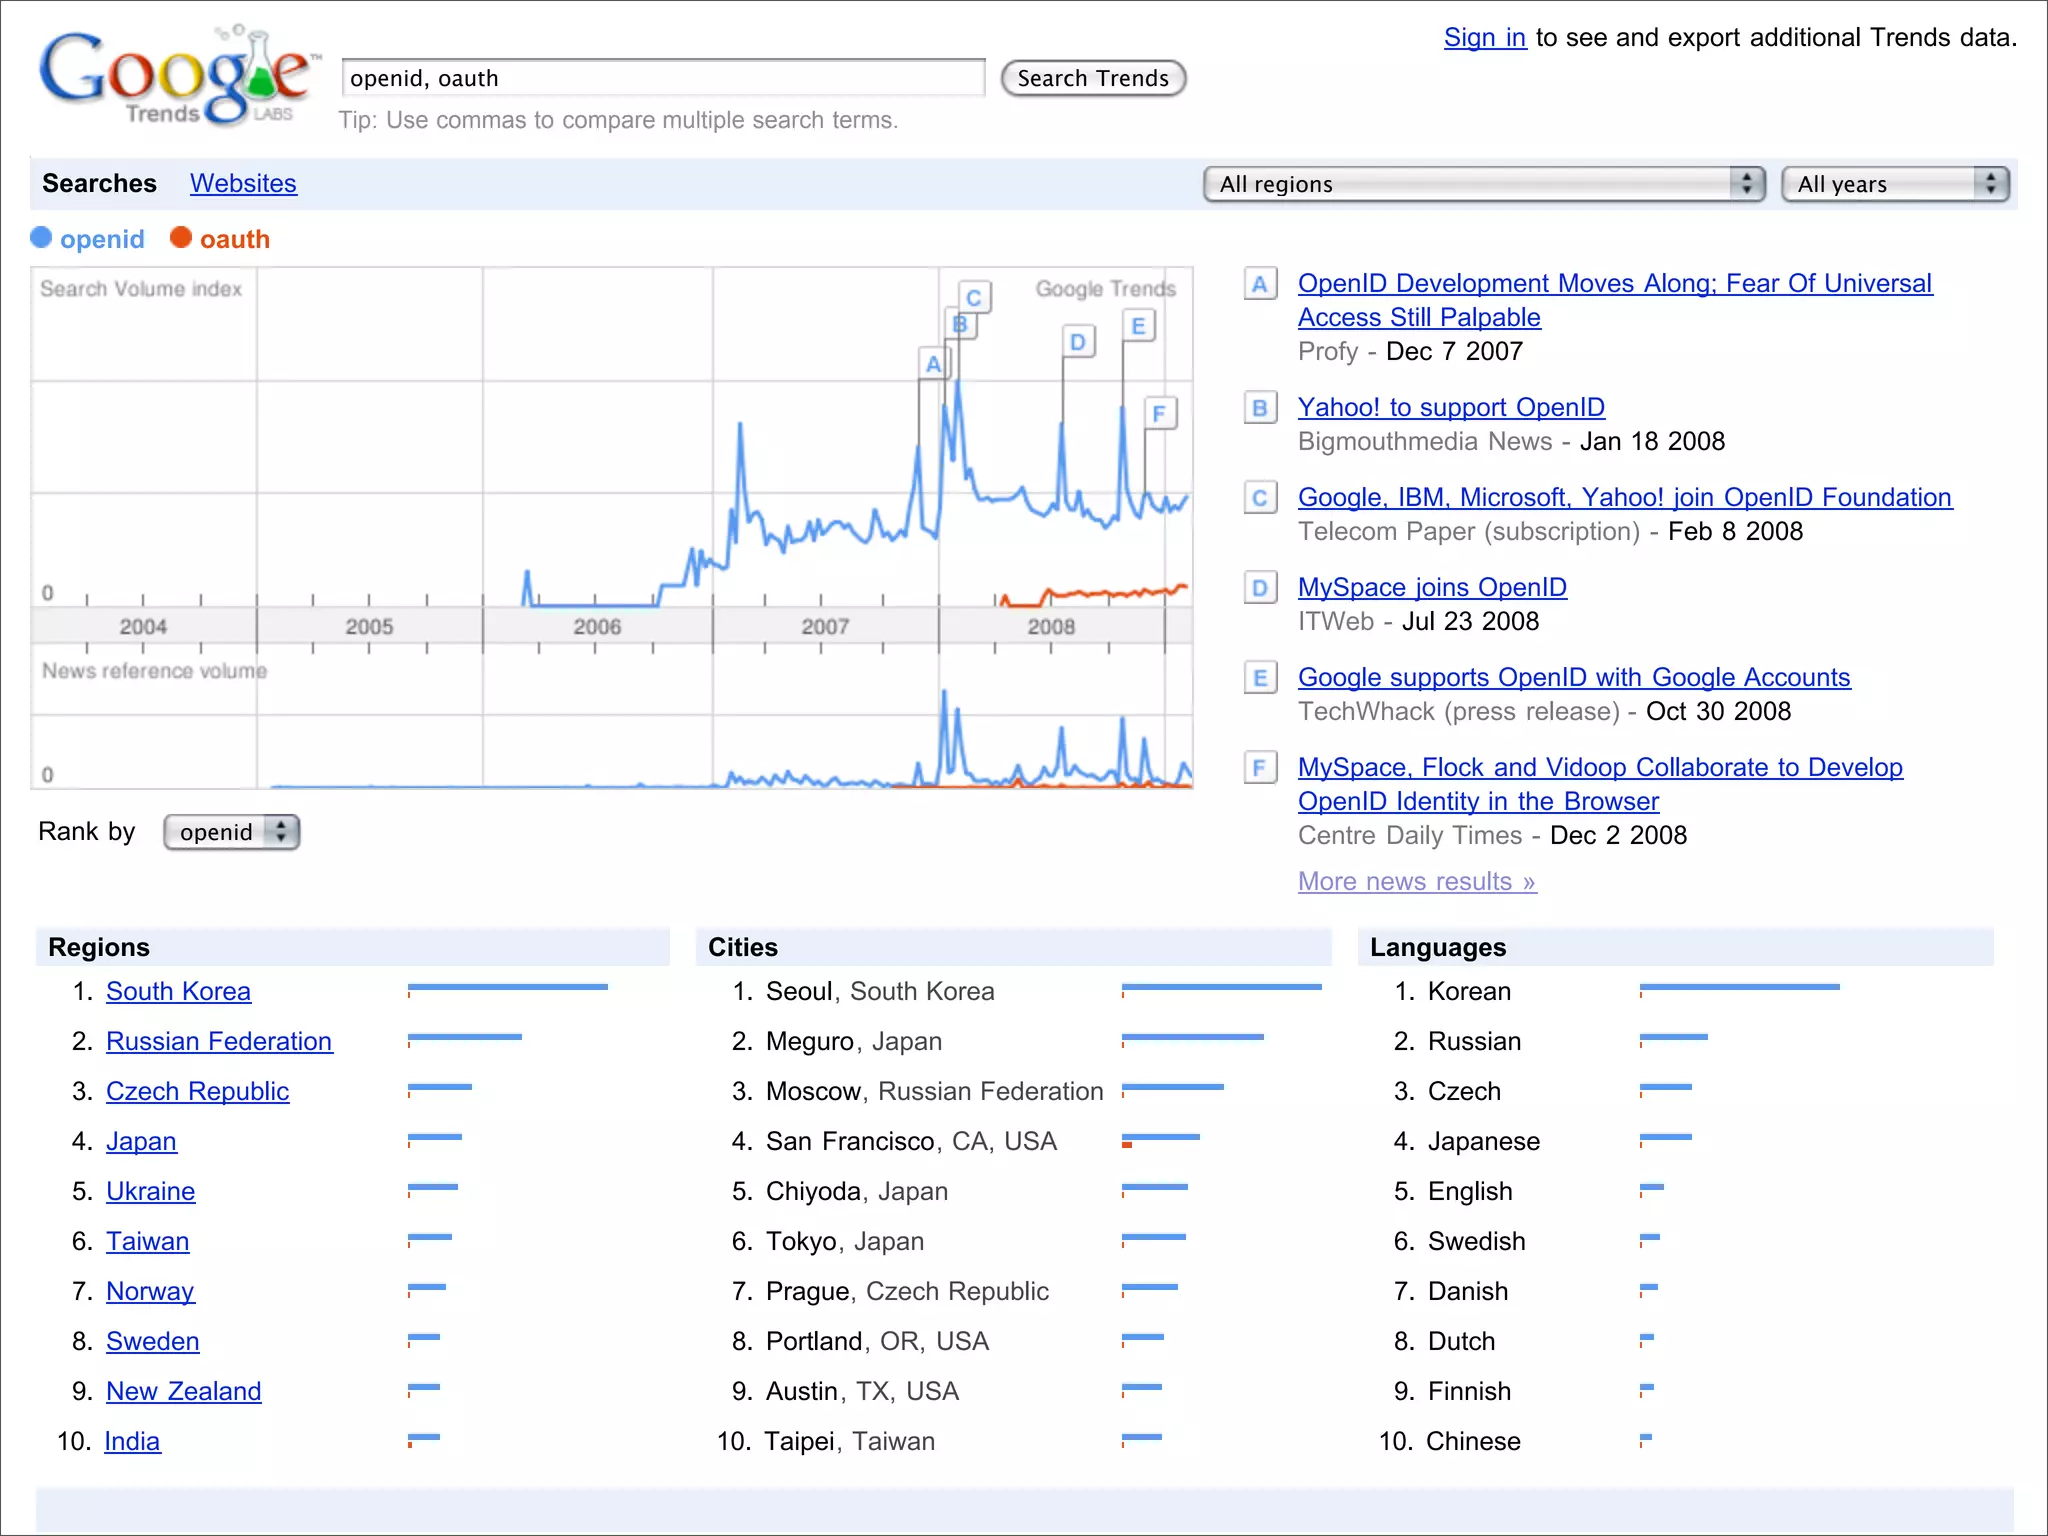Click the blue openid legend dot

click(41, 238)
